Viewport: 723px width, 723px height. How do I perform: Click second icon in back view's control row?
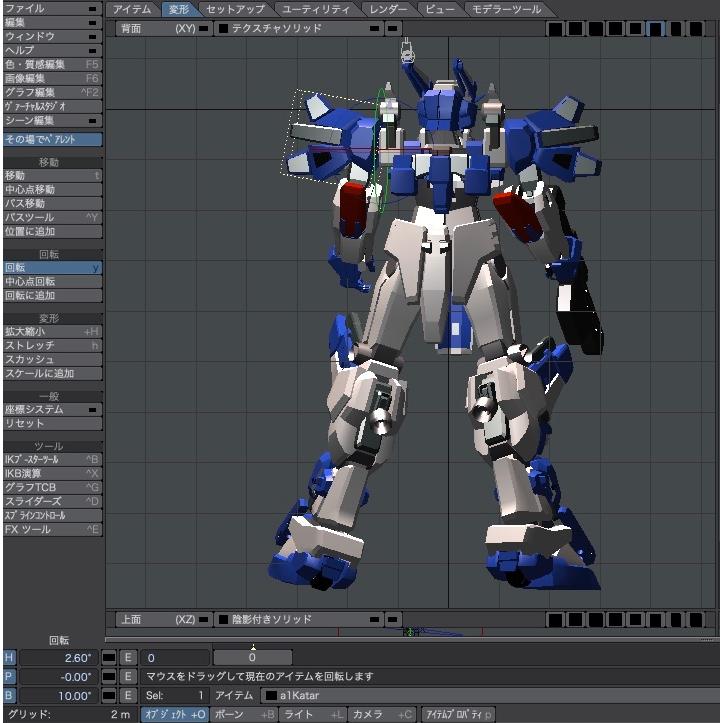[575, 29]
